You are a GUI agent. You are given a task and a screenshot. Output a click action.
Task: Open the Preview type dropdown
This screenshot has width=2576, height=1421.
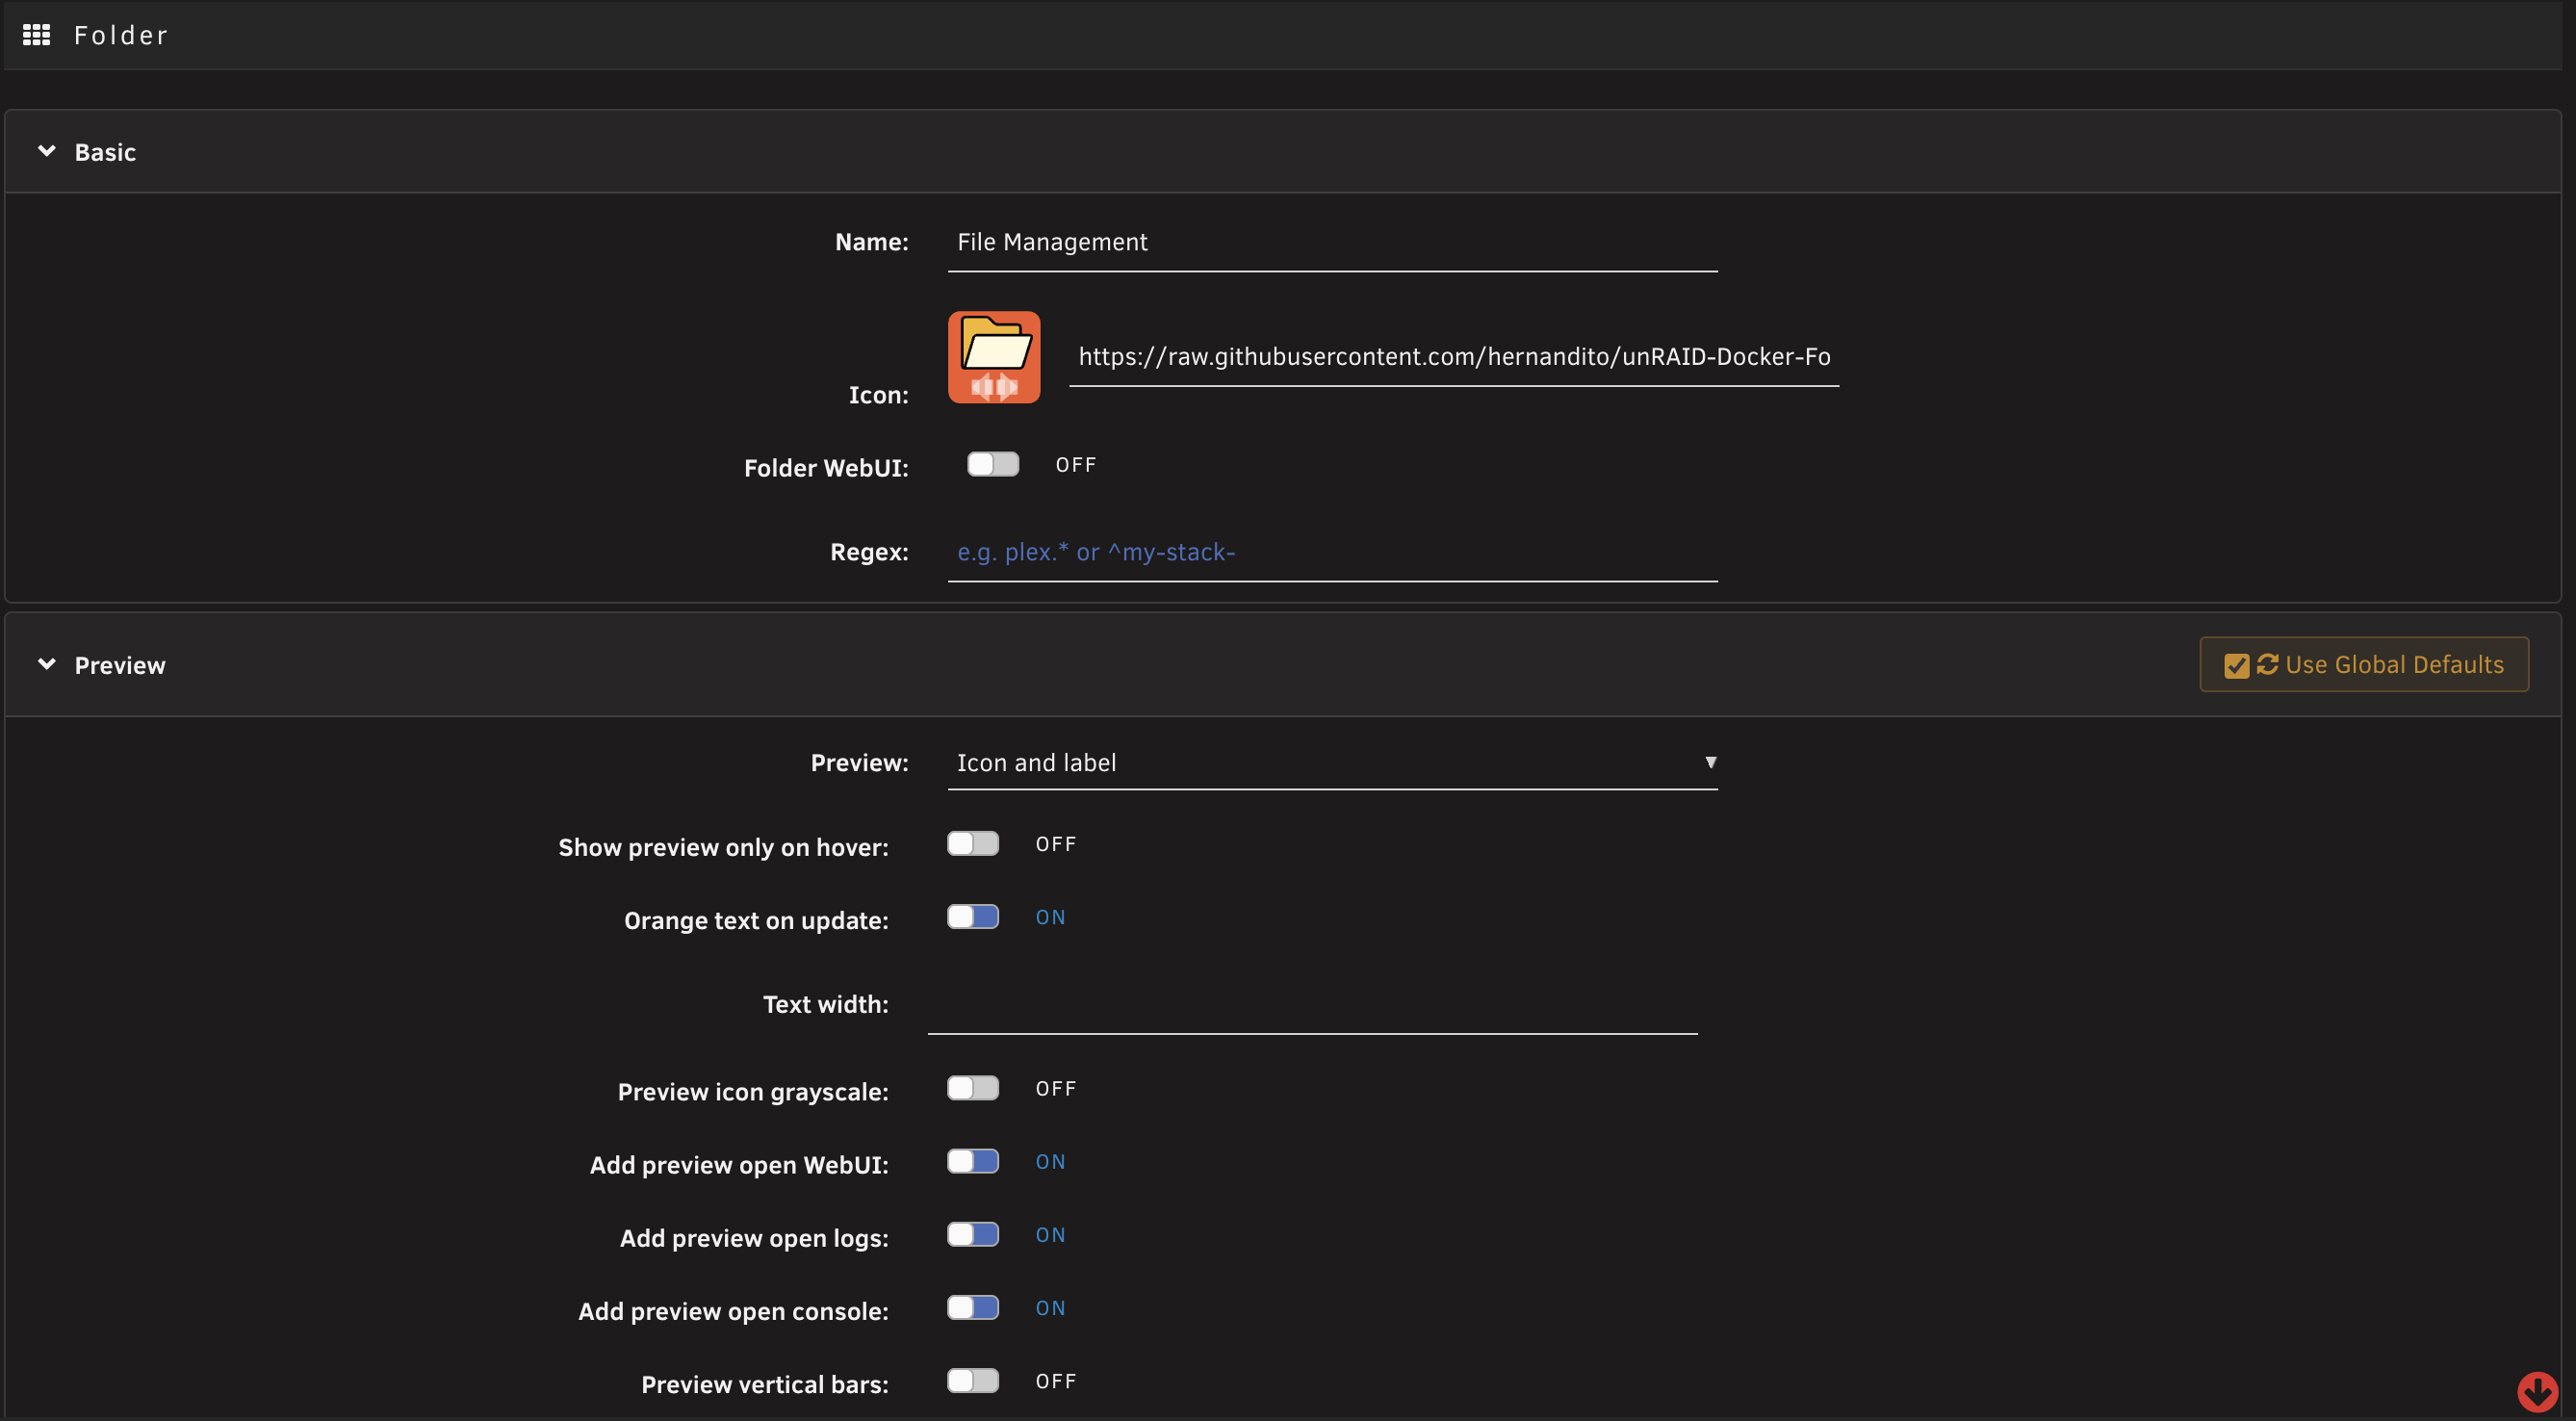point(1332,763)
